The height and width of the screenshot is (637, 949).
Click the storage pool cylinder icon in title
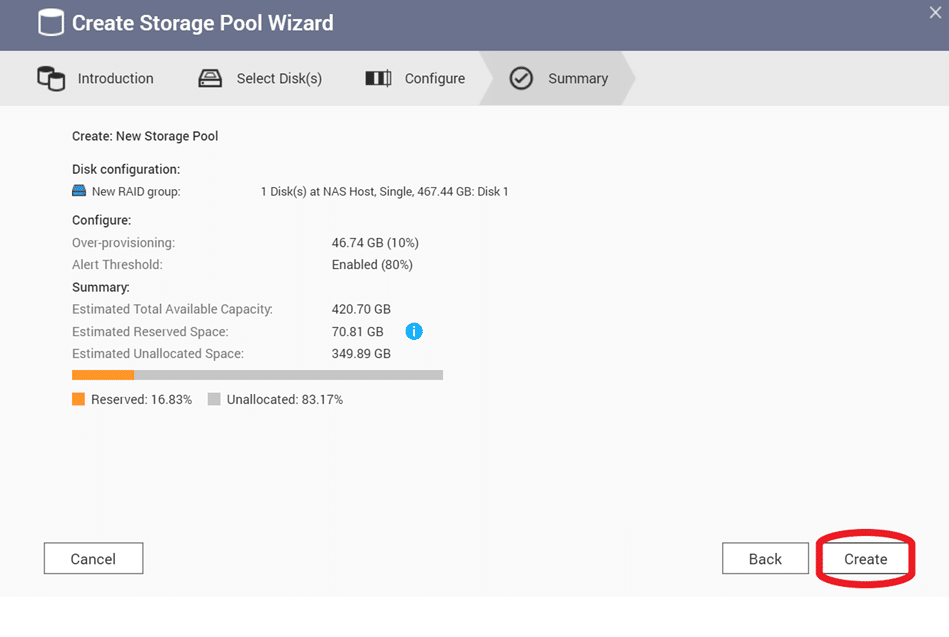(x=51, y=22)
